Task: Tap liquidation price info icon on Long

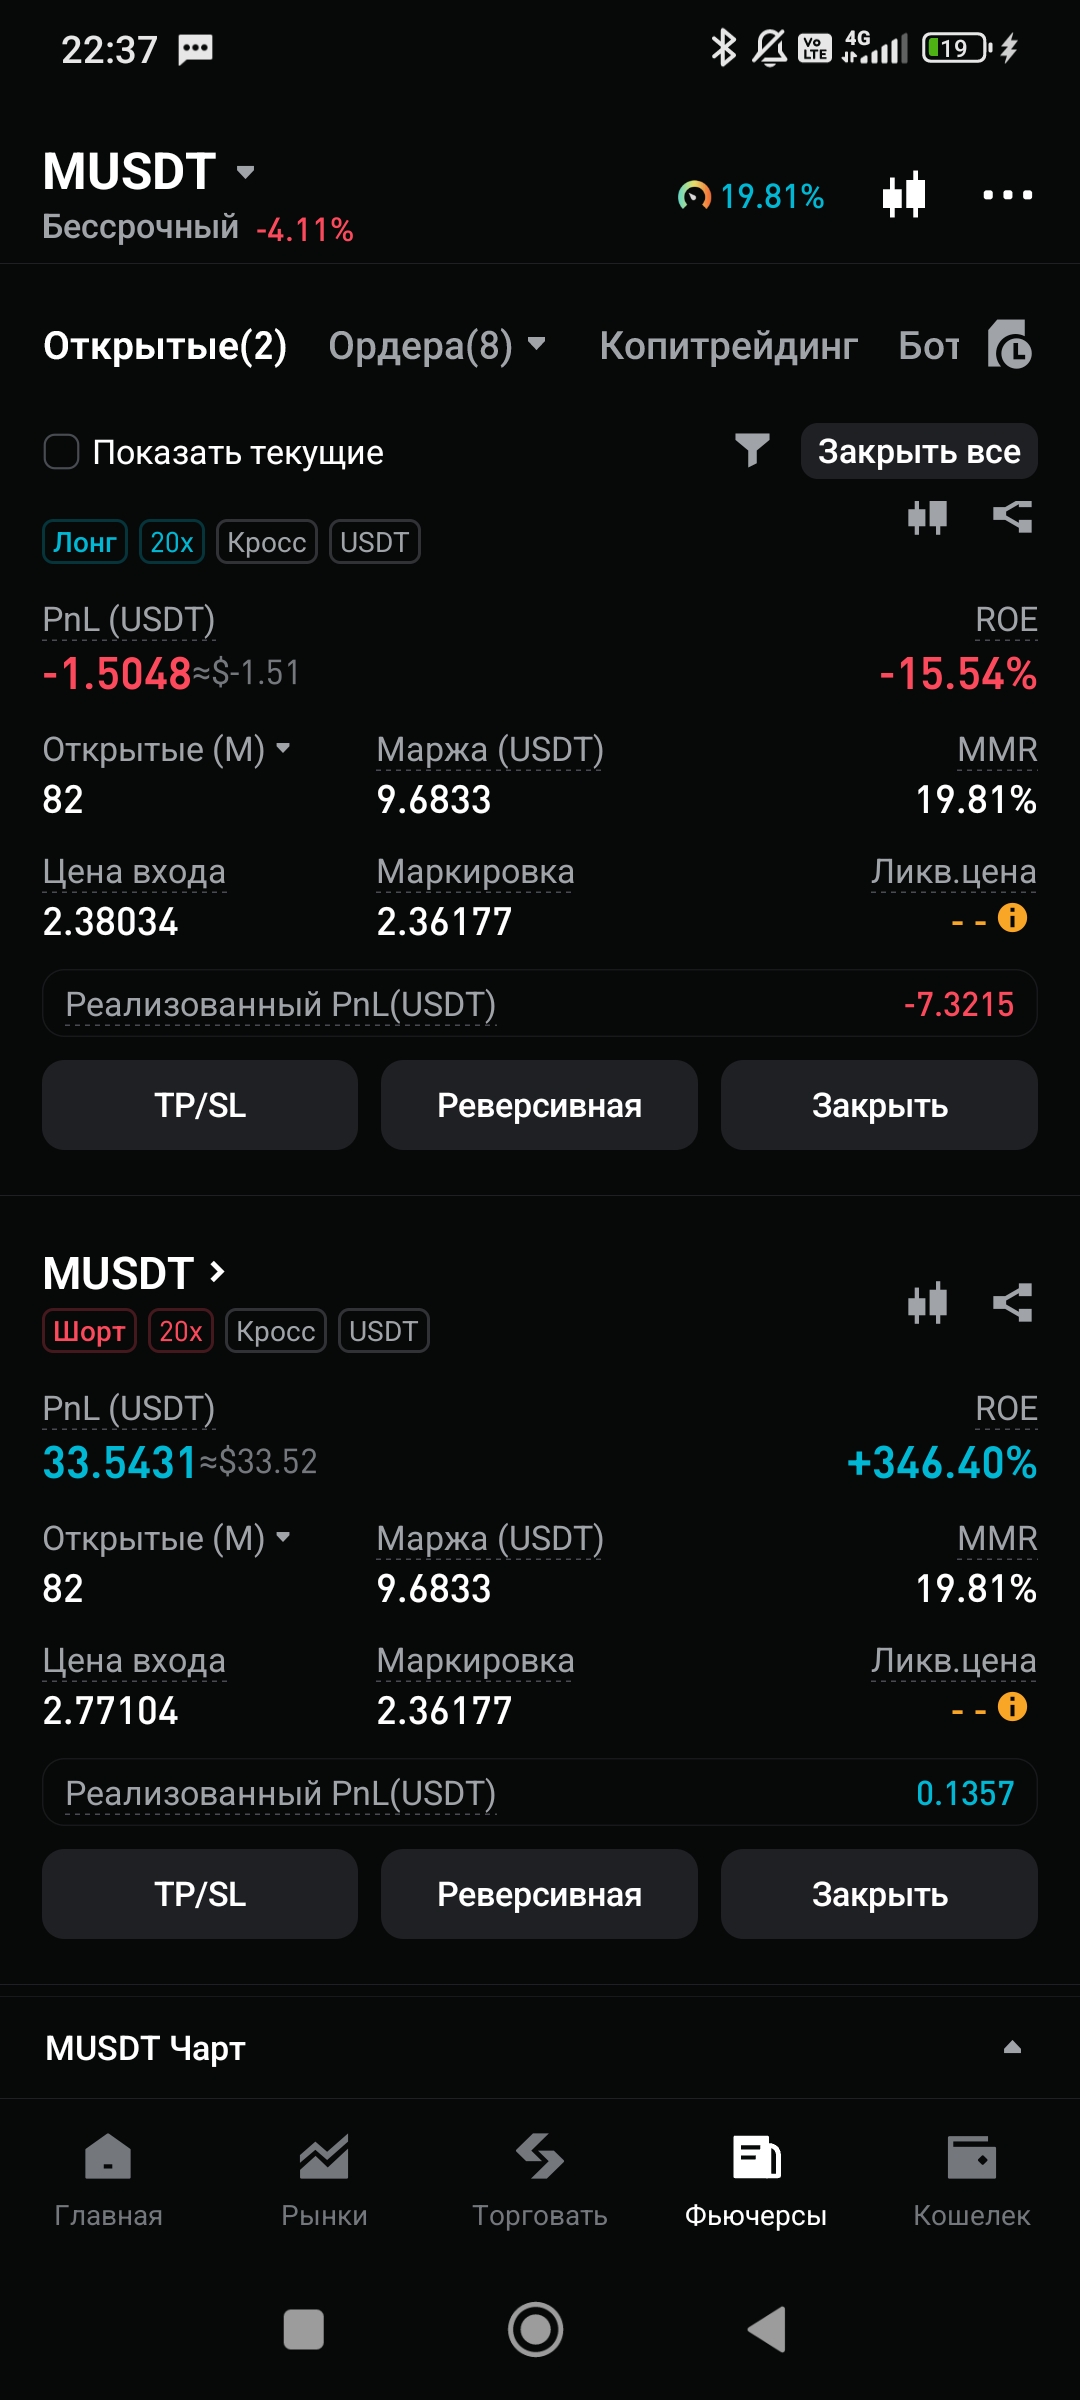Action: (1012, 918)
